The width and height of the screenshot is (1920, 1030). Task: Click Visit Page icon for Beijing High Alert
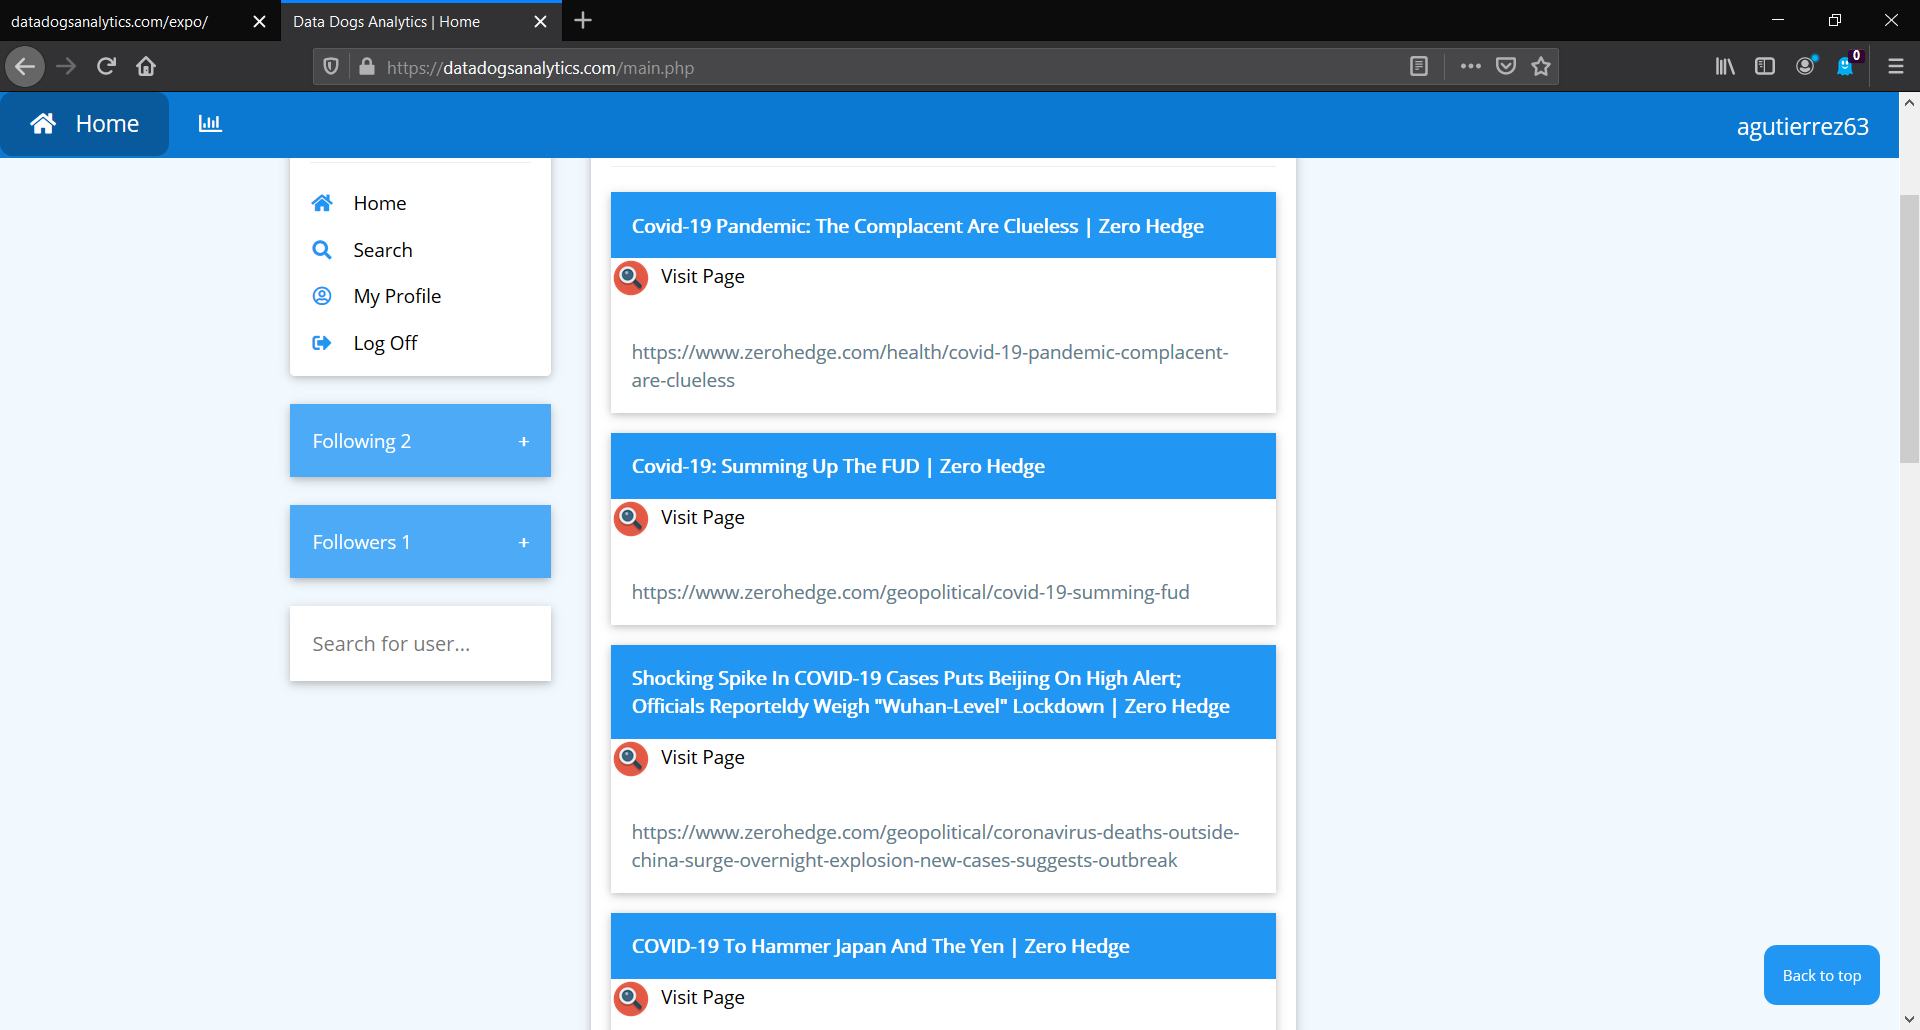coord(631,758)
